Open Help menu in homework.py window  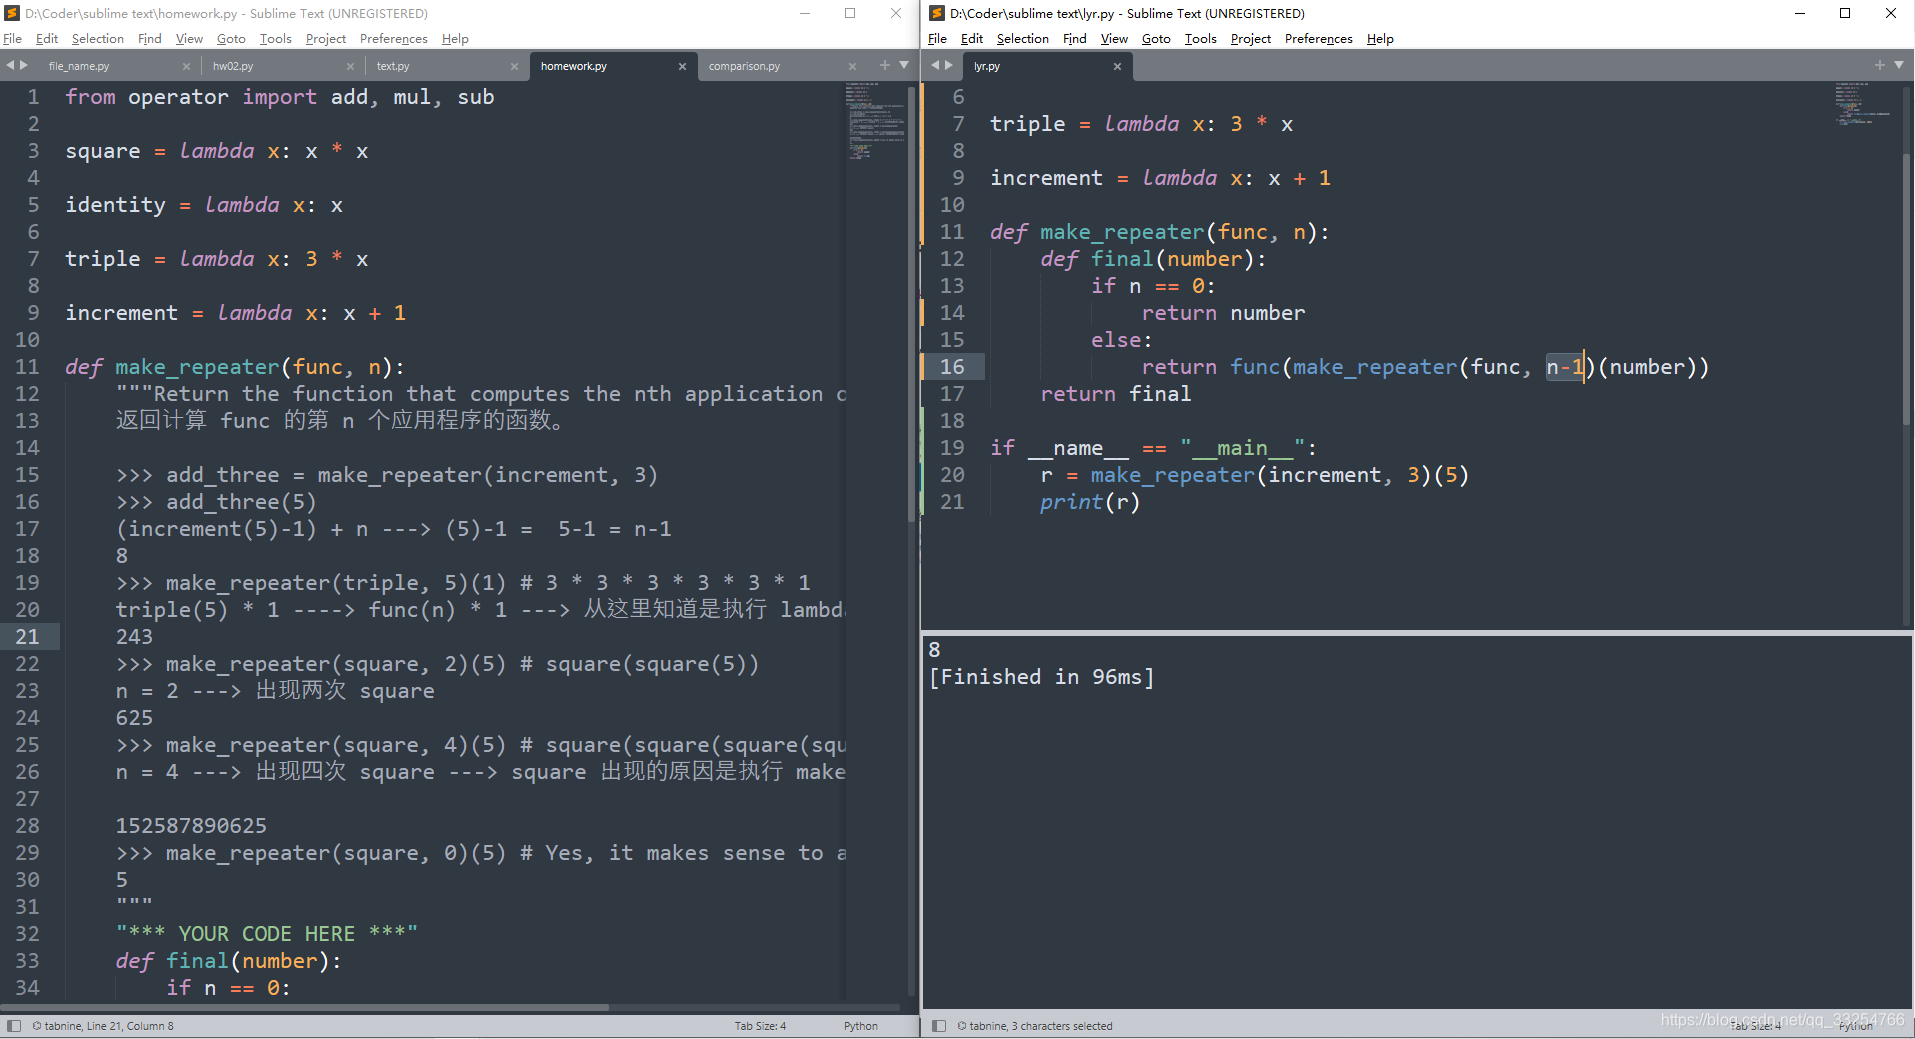[x=455, y=39]
